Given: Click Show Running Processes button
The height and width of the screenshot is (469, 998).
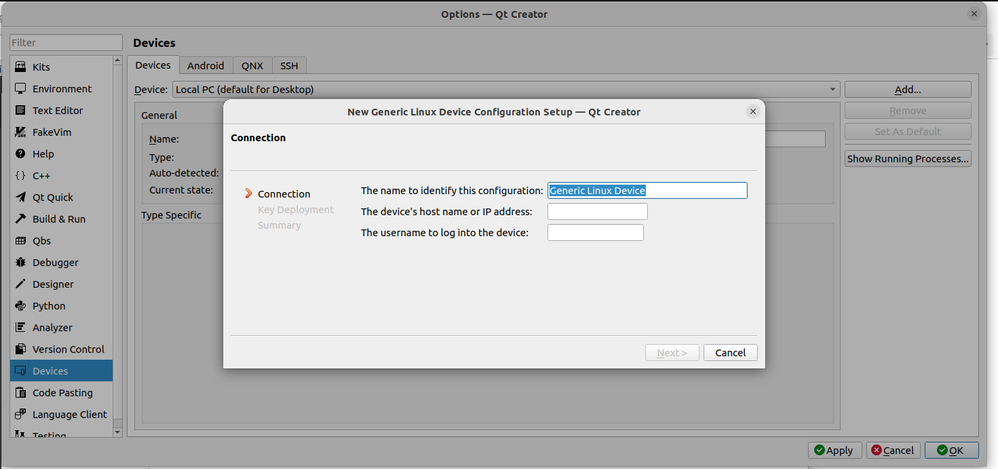Looking at the screenshot, I should click(x=908, y=158).
